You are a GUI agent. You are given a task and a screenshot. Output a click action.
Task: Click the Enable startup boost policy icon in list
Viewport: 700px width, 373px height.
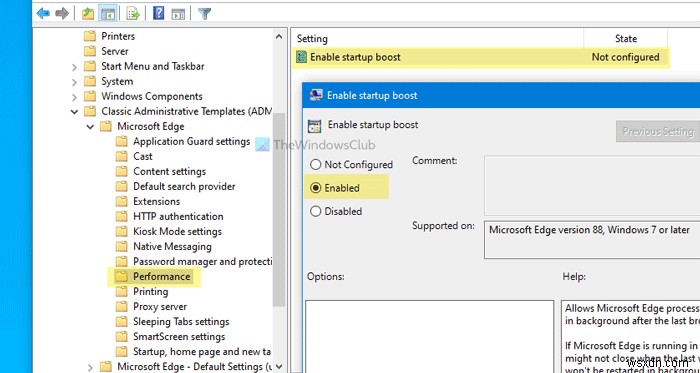[302, 57]
